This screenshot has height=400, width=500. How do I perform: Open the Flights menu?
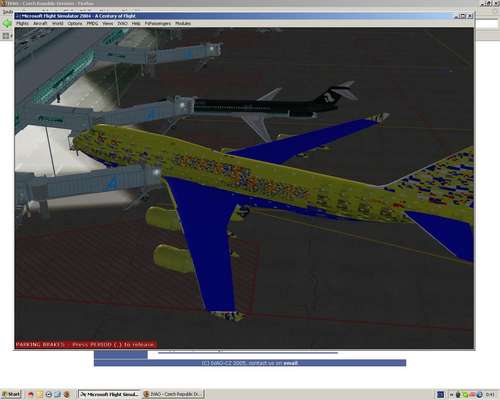click(22, 23)
